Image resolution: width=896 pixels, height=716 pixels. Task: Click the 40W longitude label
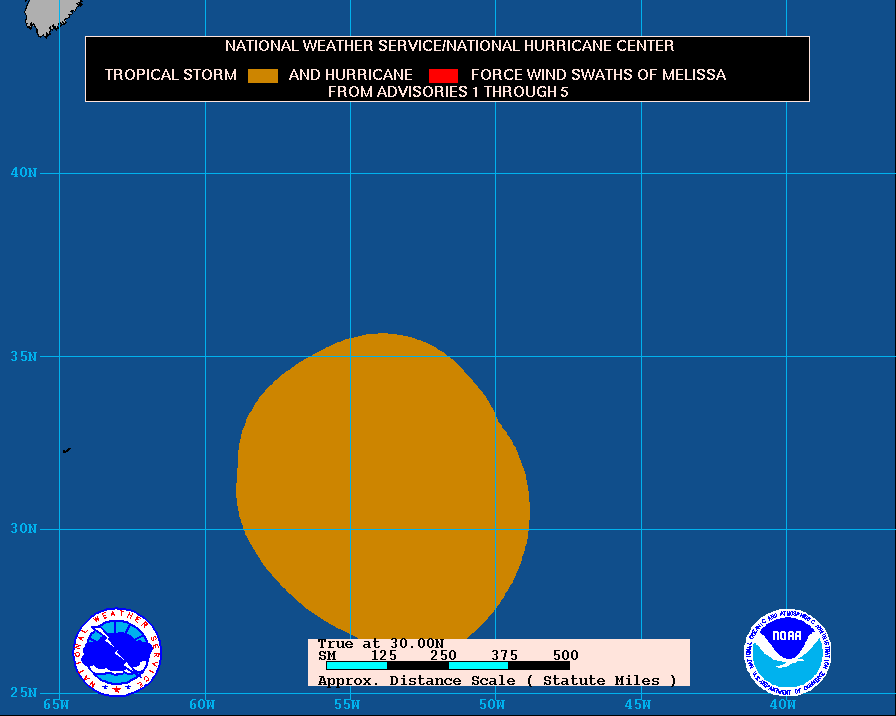click(x=783, y=705)
